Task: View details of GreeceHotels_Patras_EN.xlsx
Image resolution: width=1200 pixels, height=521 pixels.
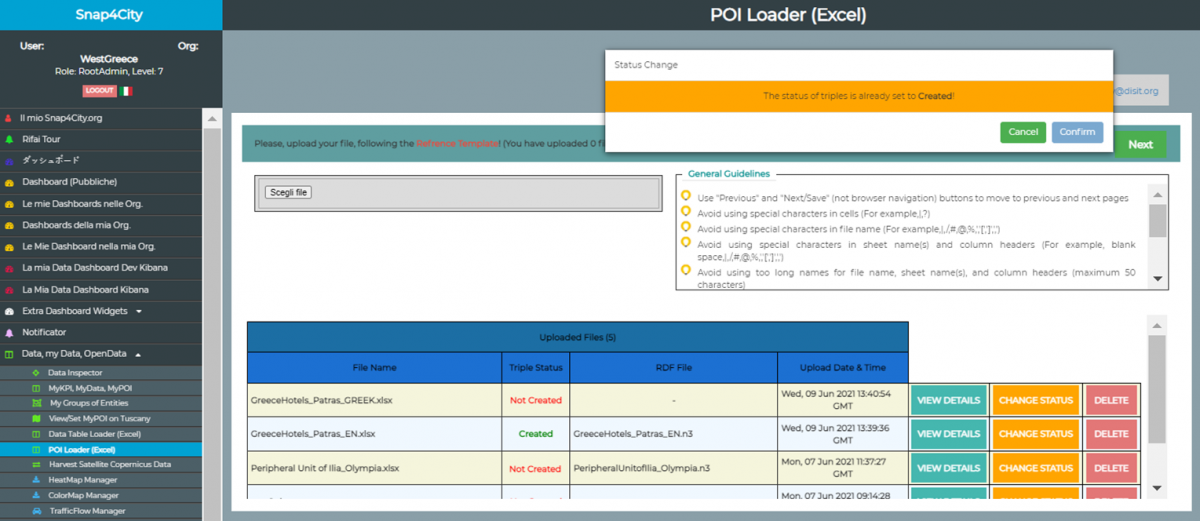Action: 948,434
